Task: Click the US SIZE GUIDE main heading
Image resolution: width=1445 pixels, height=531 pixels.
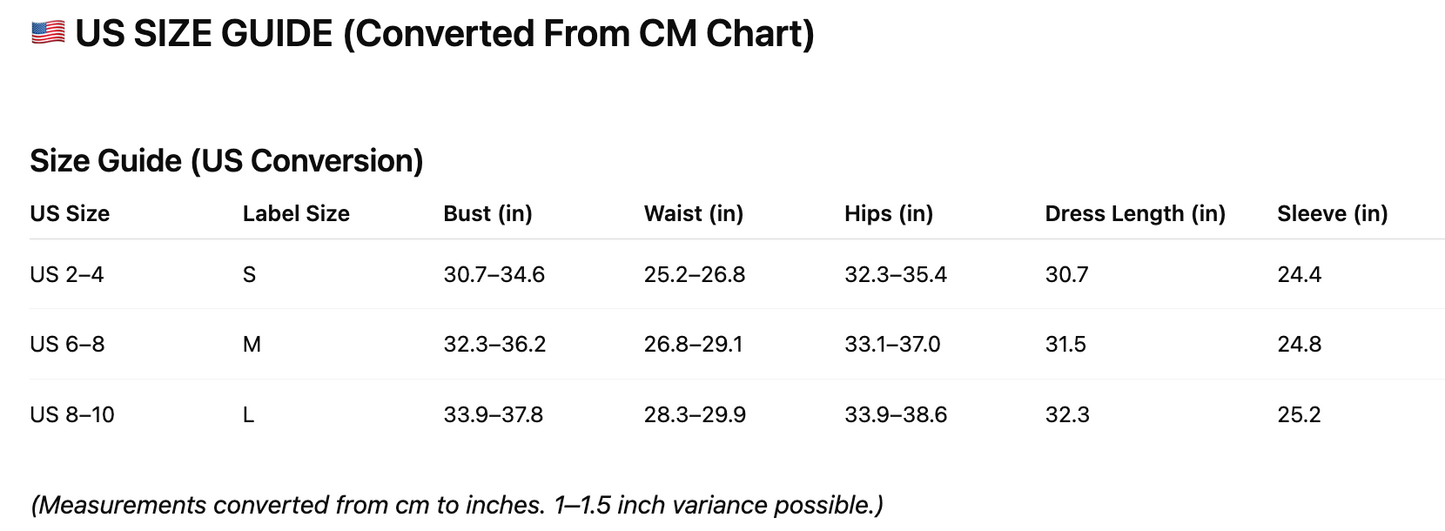Action: point(444,34)
